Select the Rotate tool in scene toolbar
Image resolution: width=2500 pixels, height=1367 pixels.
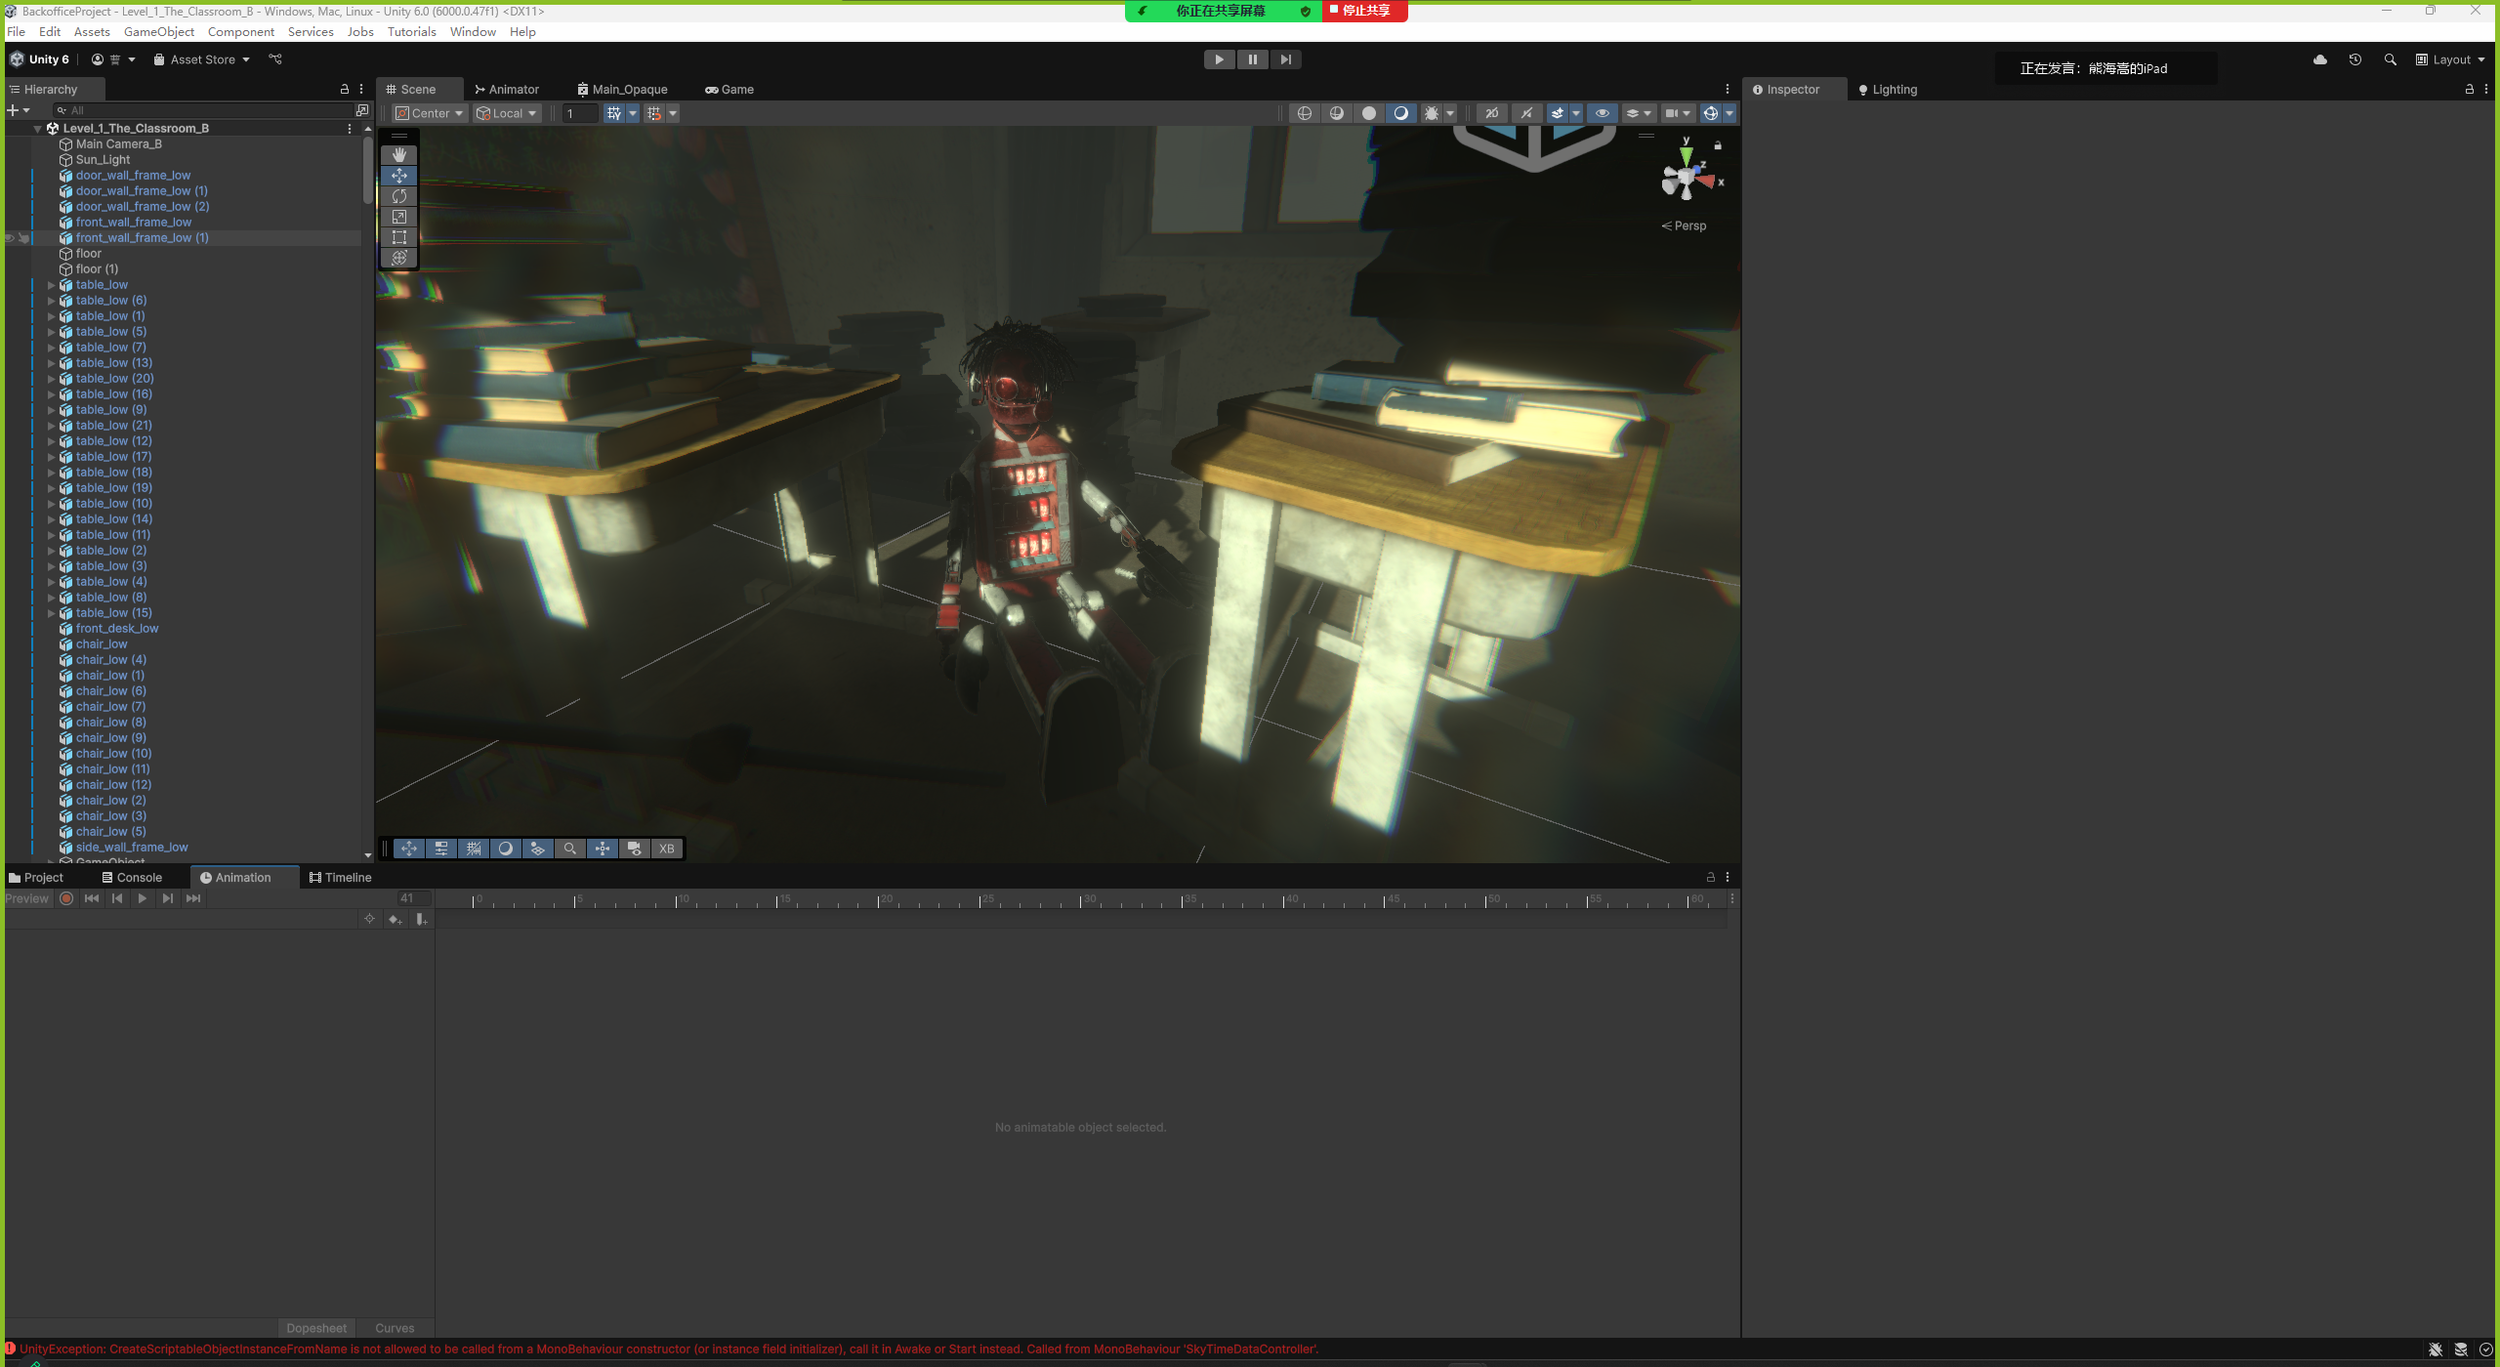[399, 196]
